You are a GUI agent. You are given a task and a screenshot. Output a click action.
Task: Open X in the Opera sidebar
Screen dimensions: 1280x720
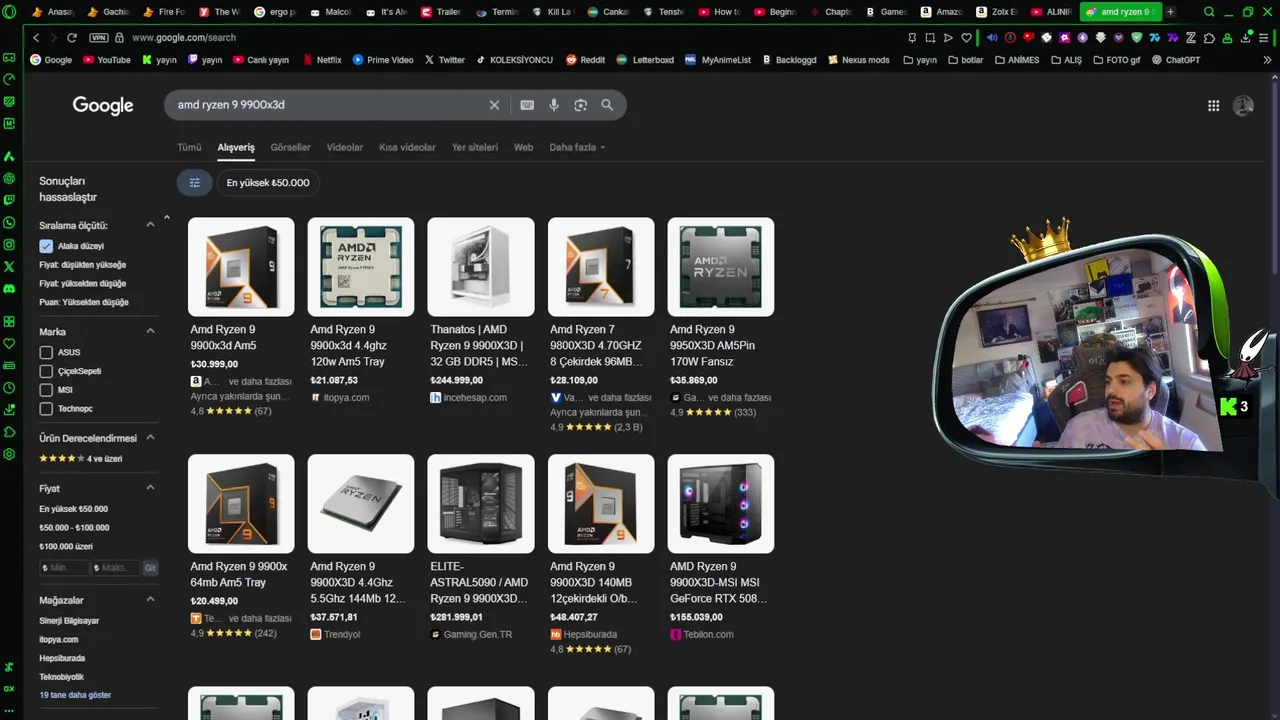(9, 267)
